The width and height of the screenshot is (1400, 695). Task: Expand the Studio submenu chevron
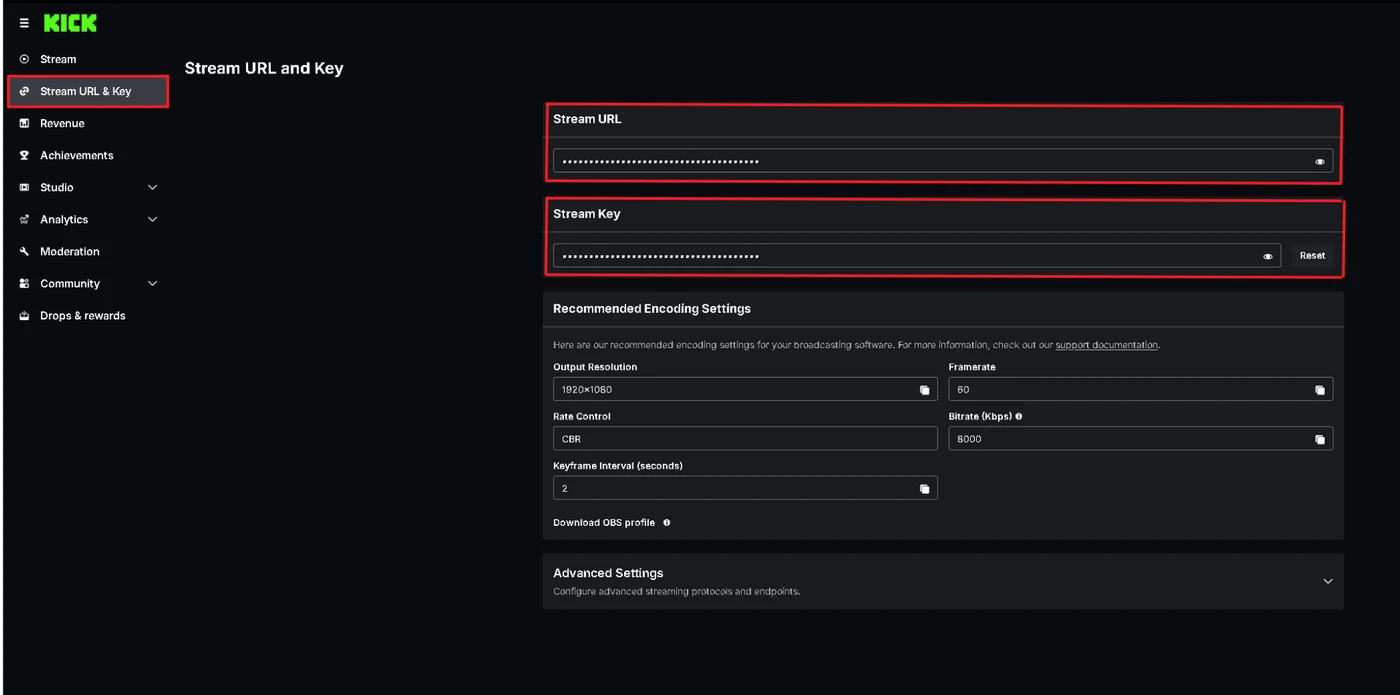click(152, 187)
